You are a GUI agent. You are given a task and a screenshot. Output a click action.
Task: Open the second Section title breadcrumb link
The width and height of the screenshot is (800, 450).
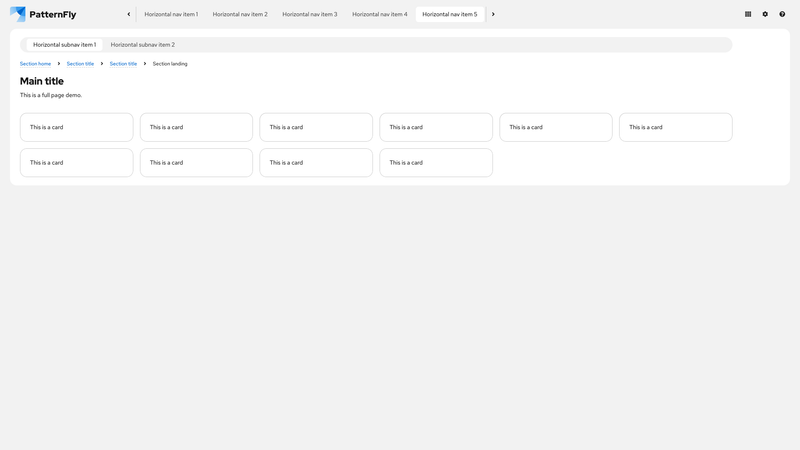pos(123,64)
